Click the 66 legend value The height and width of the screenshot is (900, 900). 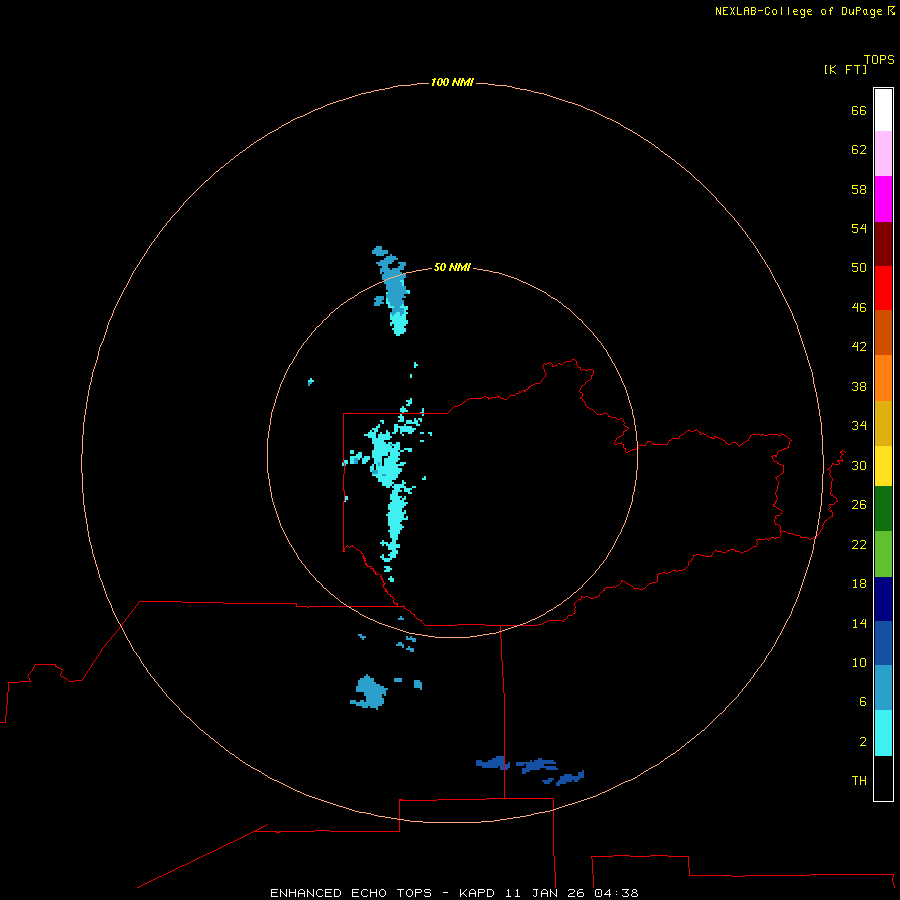859,110
